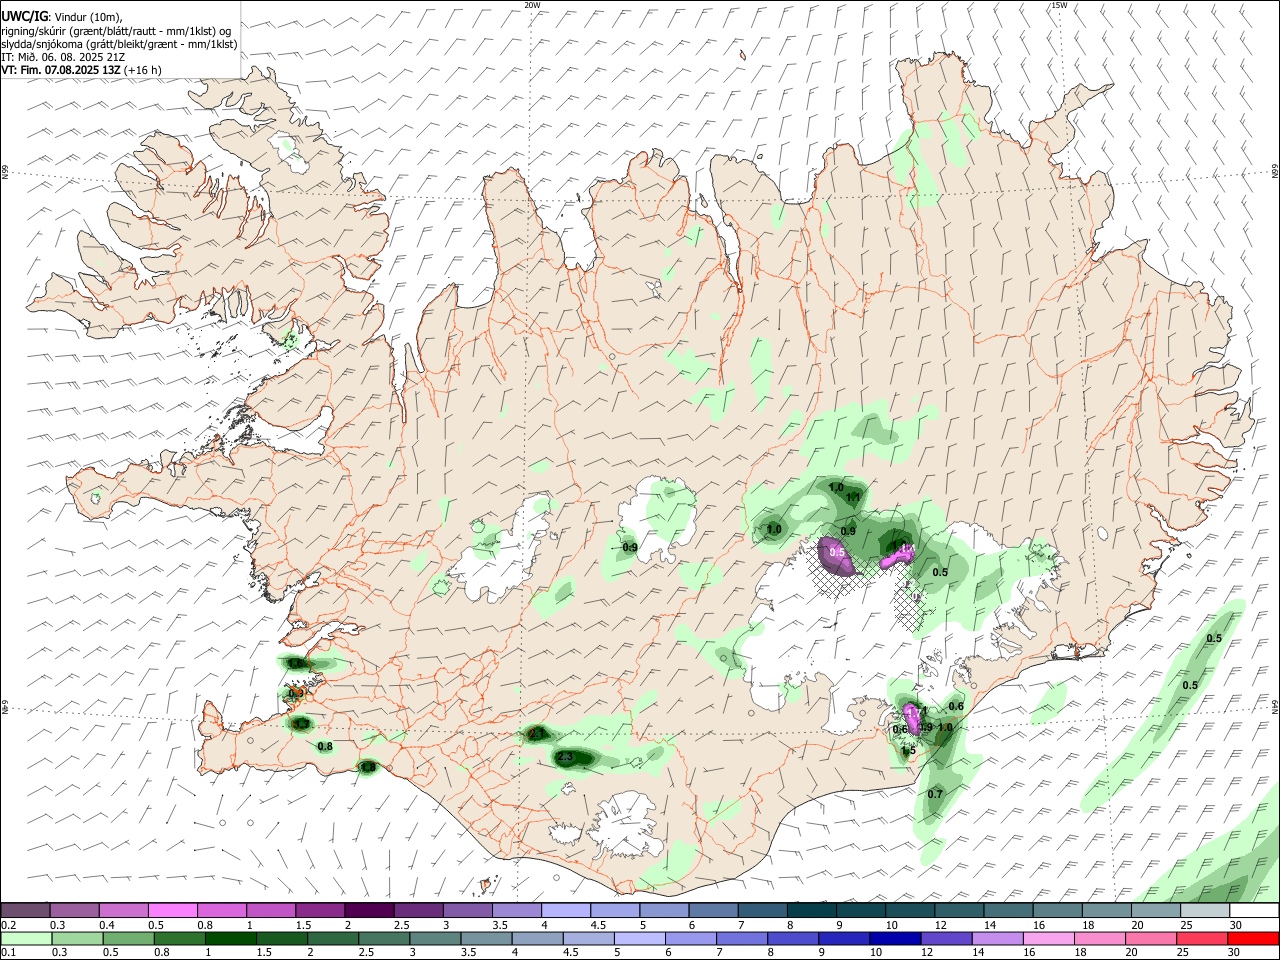Click the lavender swatch labelled 4 in the upper legend row
1280x960 pixels.
pyautogui.click(x=566, y=911)
